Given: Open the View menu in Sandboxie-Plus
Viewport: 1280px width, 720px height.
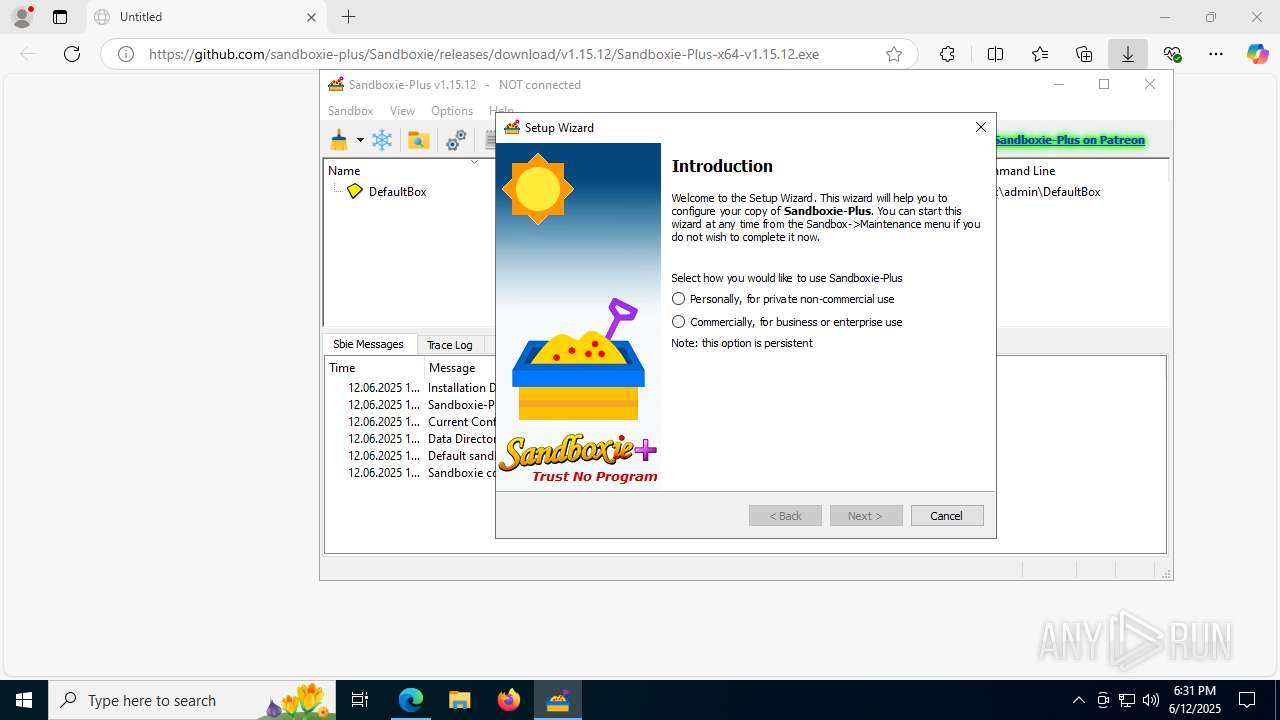Looking at the screenshot, I should pyautogui.click(x=402, y=111).
